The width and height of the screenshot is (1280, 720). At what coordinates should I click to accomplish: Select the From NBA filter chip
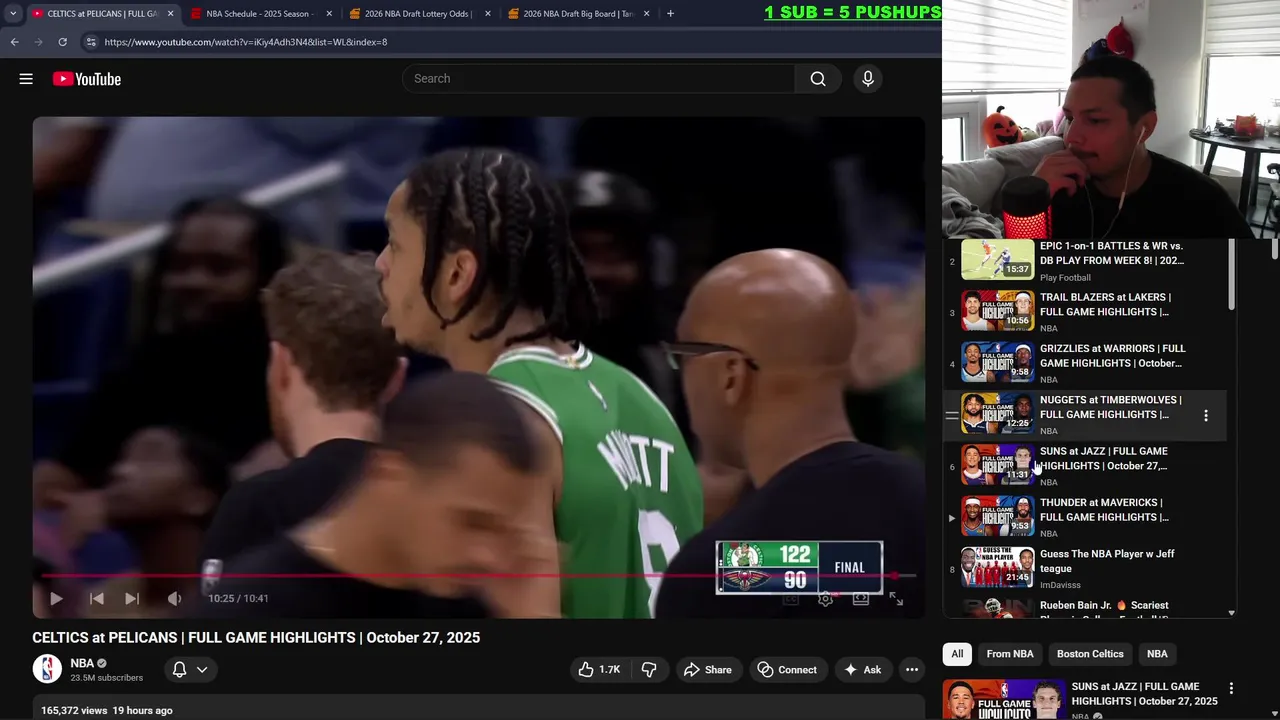tap(1010, 654)
